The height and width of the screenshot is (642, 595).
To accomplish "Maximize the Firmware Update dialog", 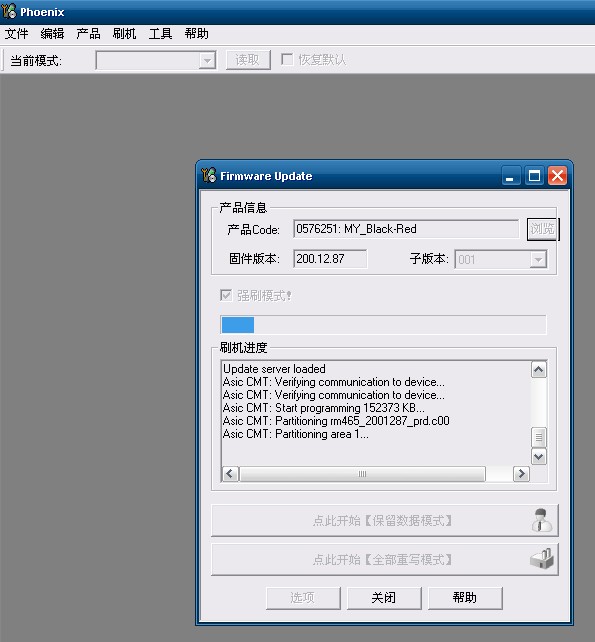I will tap(534, 176).
